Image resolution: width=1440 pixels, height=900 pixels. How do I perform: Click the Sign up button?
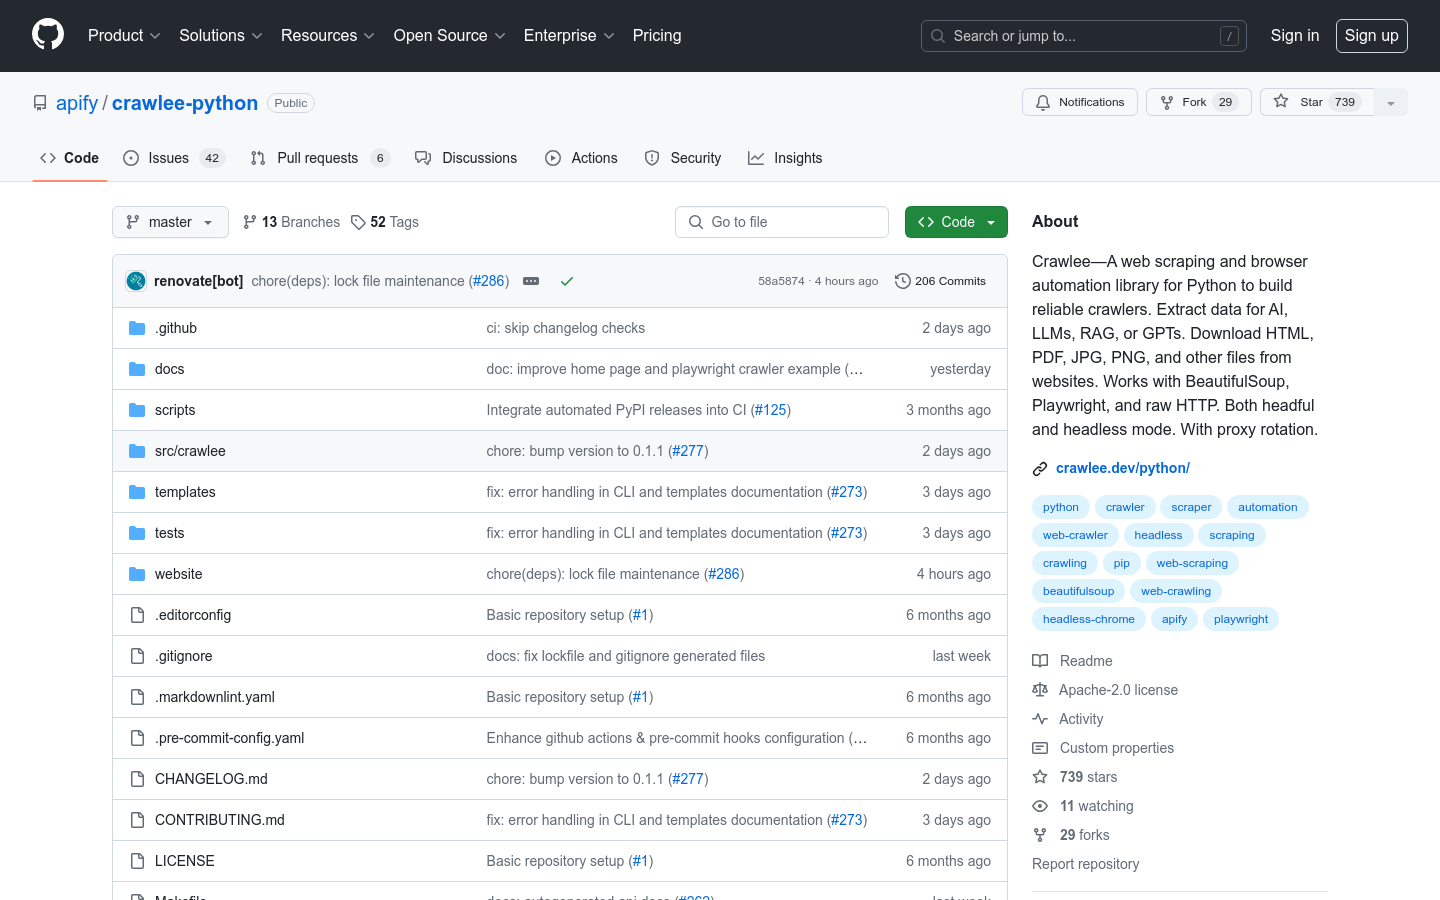click(x=1371, y=36)
